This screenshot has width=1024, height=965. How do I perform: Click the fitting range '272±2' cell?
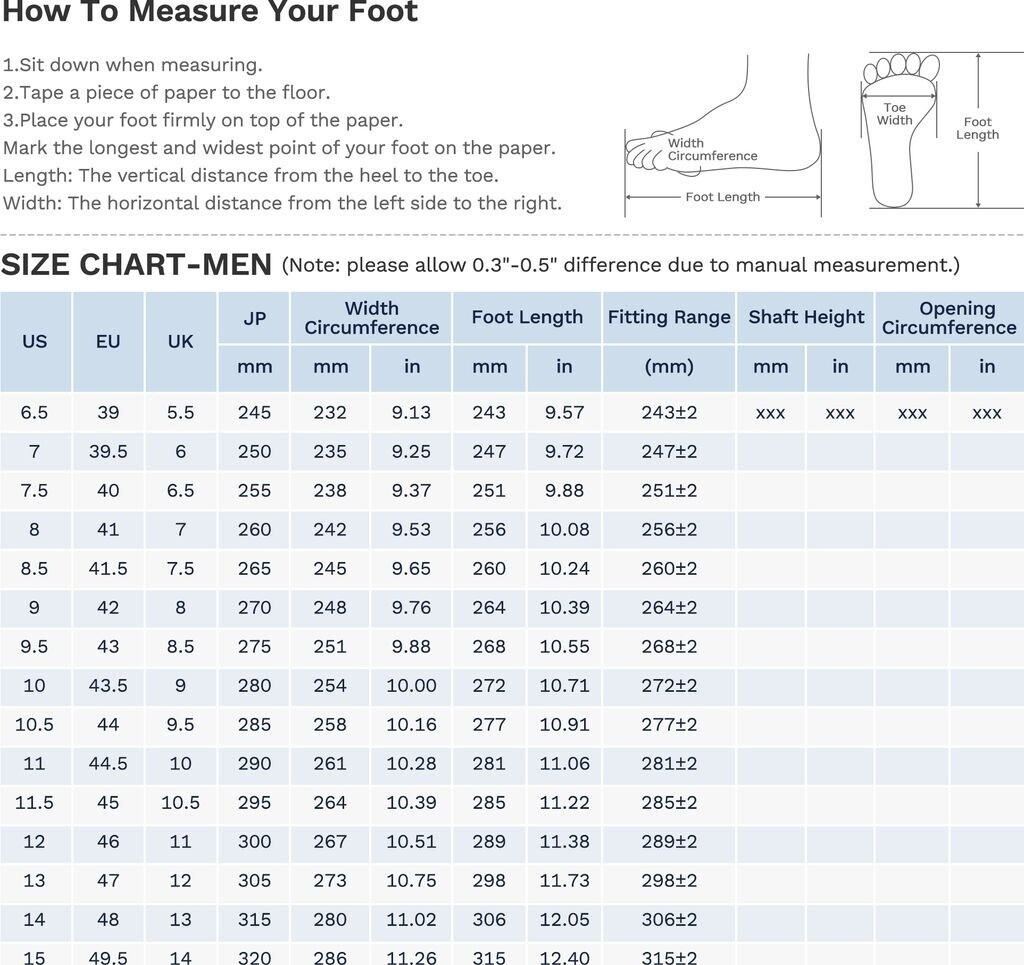pos(669,686)
